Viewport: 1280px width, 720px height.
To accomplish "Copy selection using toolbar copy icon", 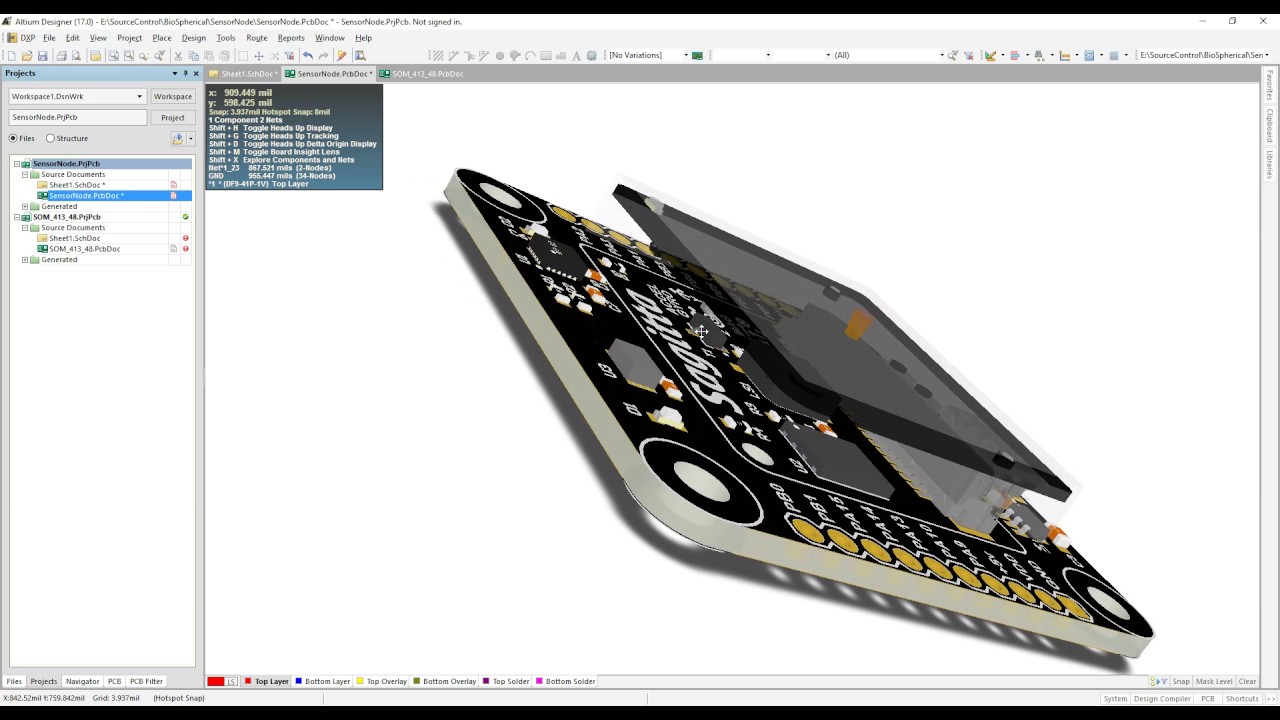I will tap(193, 55).
